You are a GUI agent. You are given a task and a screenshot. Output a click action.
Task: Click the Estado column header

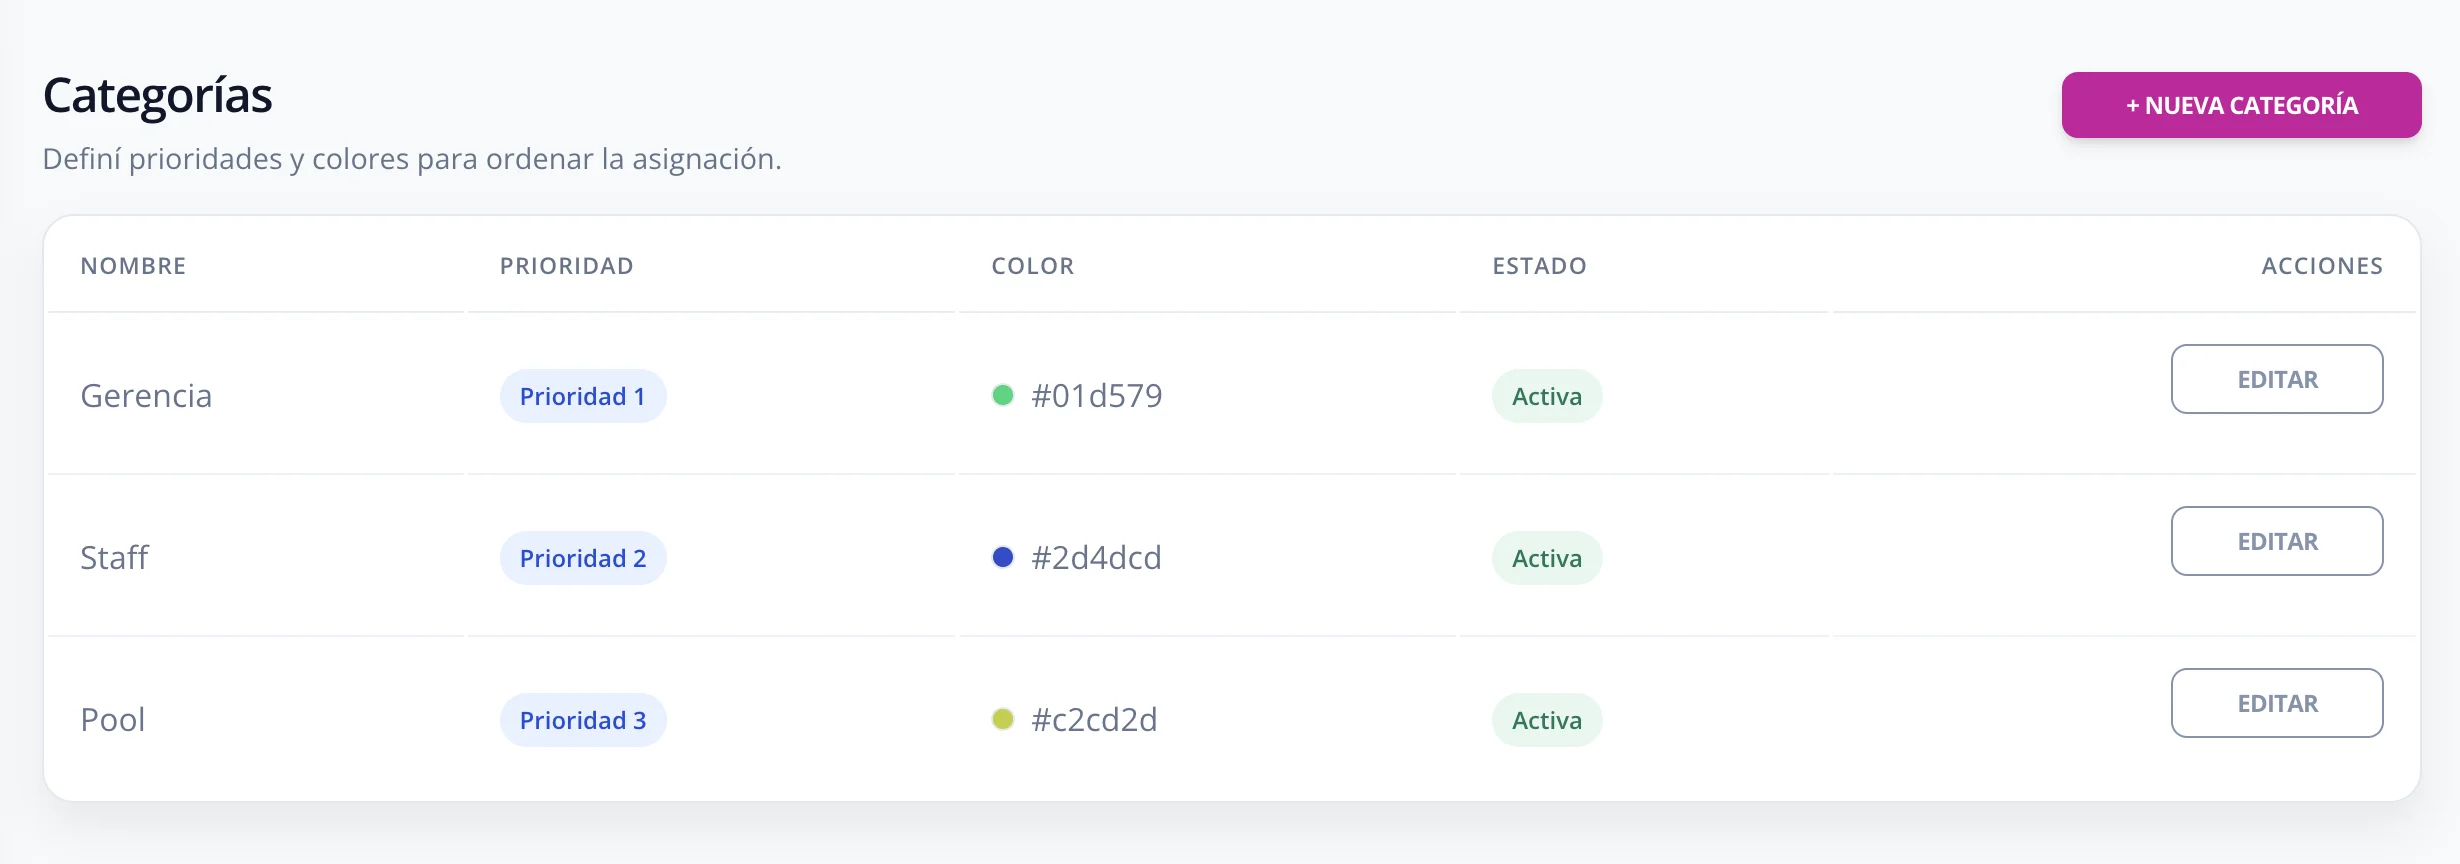click(x=1539, y=266)
